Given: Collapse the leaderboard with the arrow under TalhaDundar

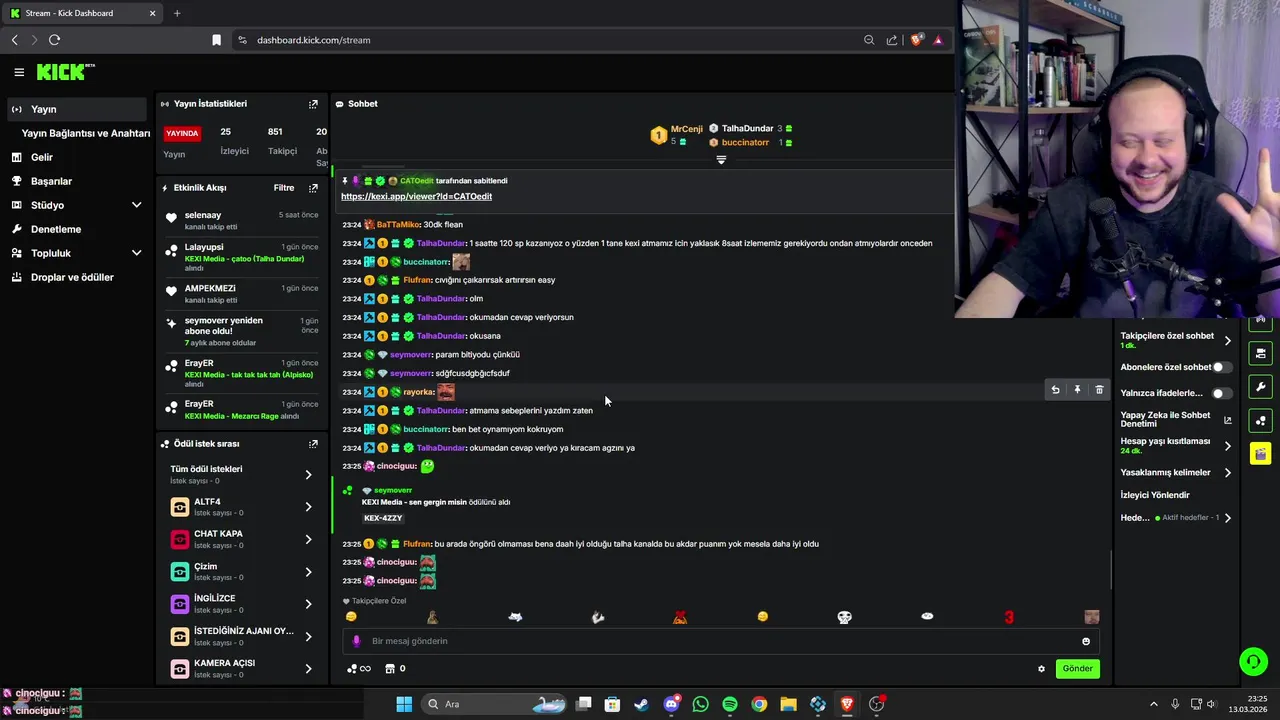Looking at the screenshot, I should [721, 160].
